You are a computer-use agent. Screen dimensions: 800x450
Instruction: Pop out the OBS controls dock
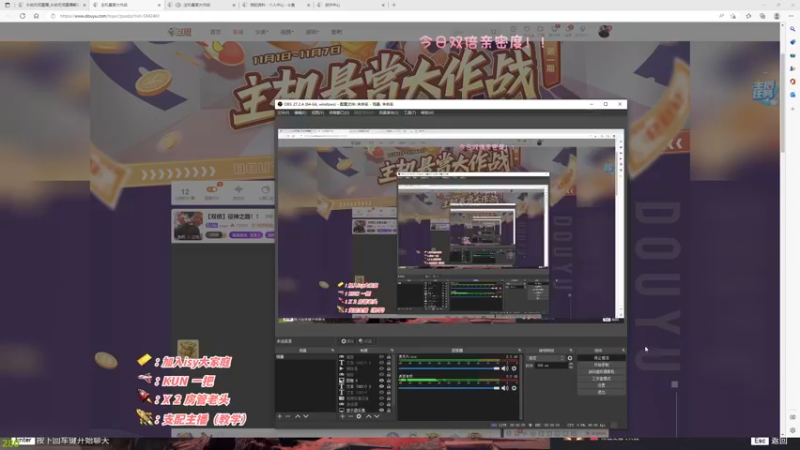(x=623, y=351)
